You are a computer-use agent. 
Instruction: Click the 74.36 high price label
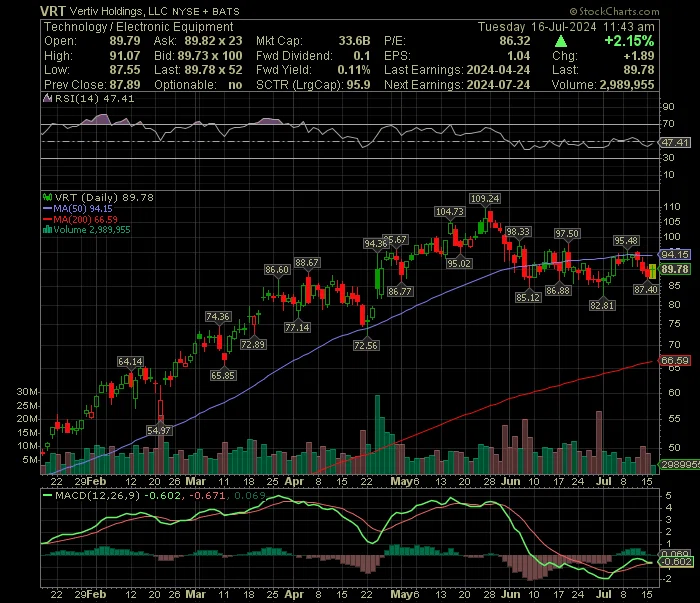[218, 316]
